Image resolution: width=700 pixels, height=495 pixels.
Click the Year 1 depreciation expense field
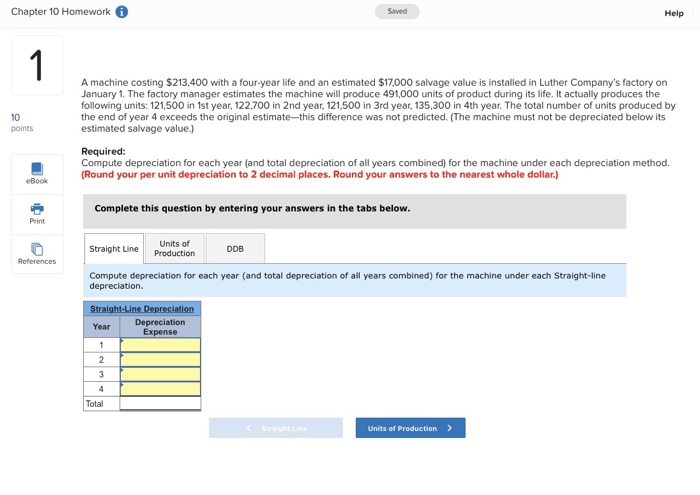tap(160, 345)
